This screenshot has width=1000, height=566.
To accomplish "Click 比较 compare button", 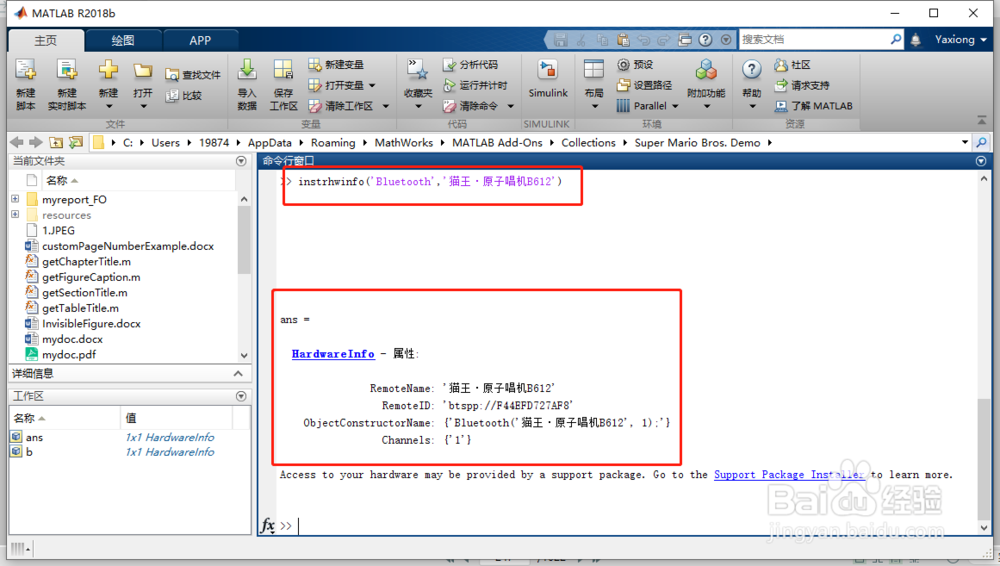I will 184,95.
